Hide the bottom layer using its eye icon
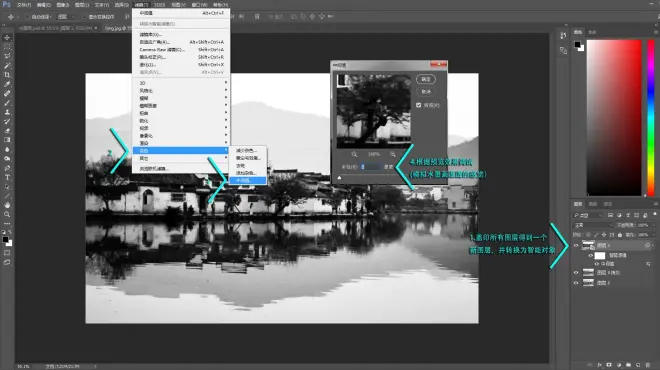This screenshot has height=370, width=660. pyautogui.click(x=576, y=283)
